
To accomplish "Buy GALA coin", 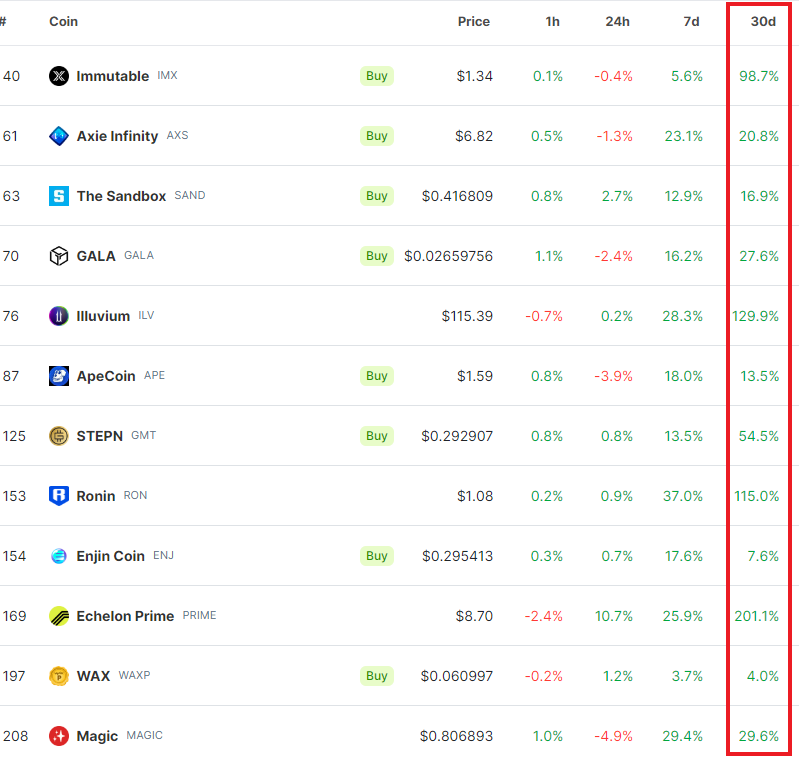I will pos(377,256).
